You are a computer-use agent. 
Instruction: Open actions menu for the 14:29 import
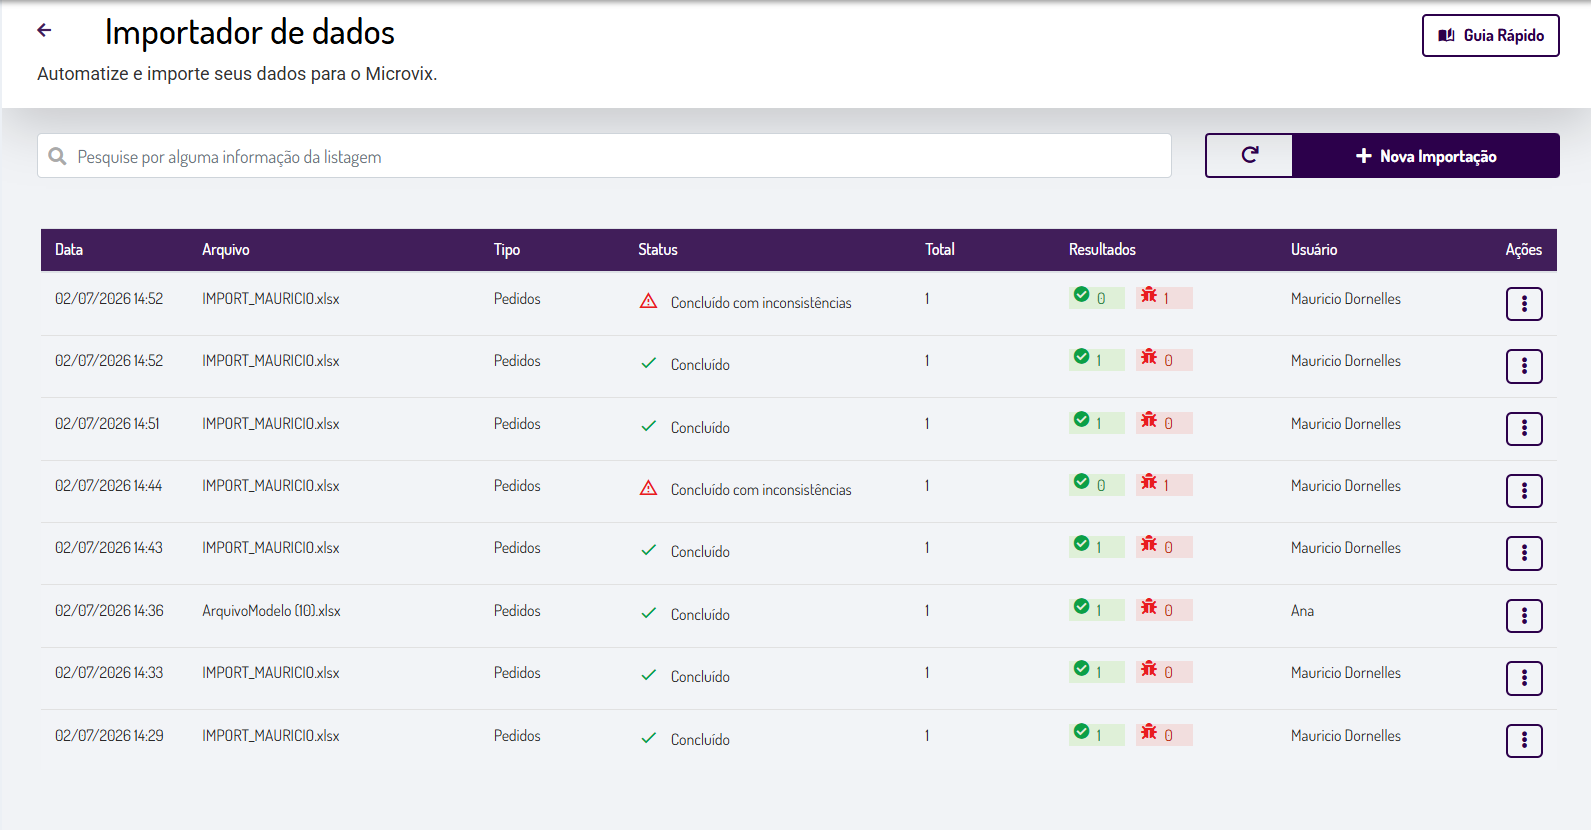(1524, 741)
